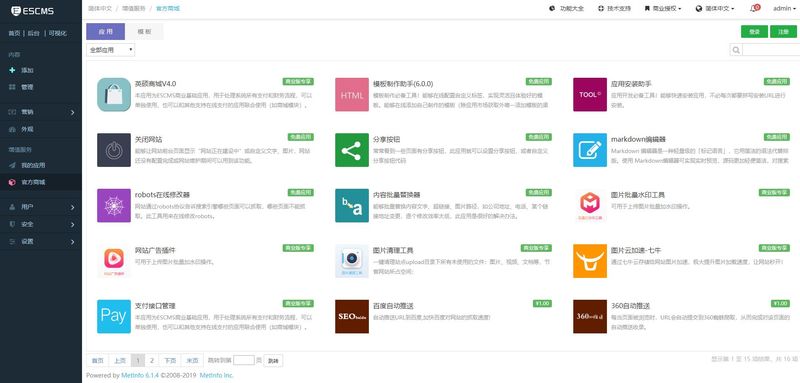The width and height of the screenshot is (800, 383).
Task: Click the 外观 appearance sidebar icon
Action: tap(12, 130)
